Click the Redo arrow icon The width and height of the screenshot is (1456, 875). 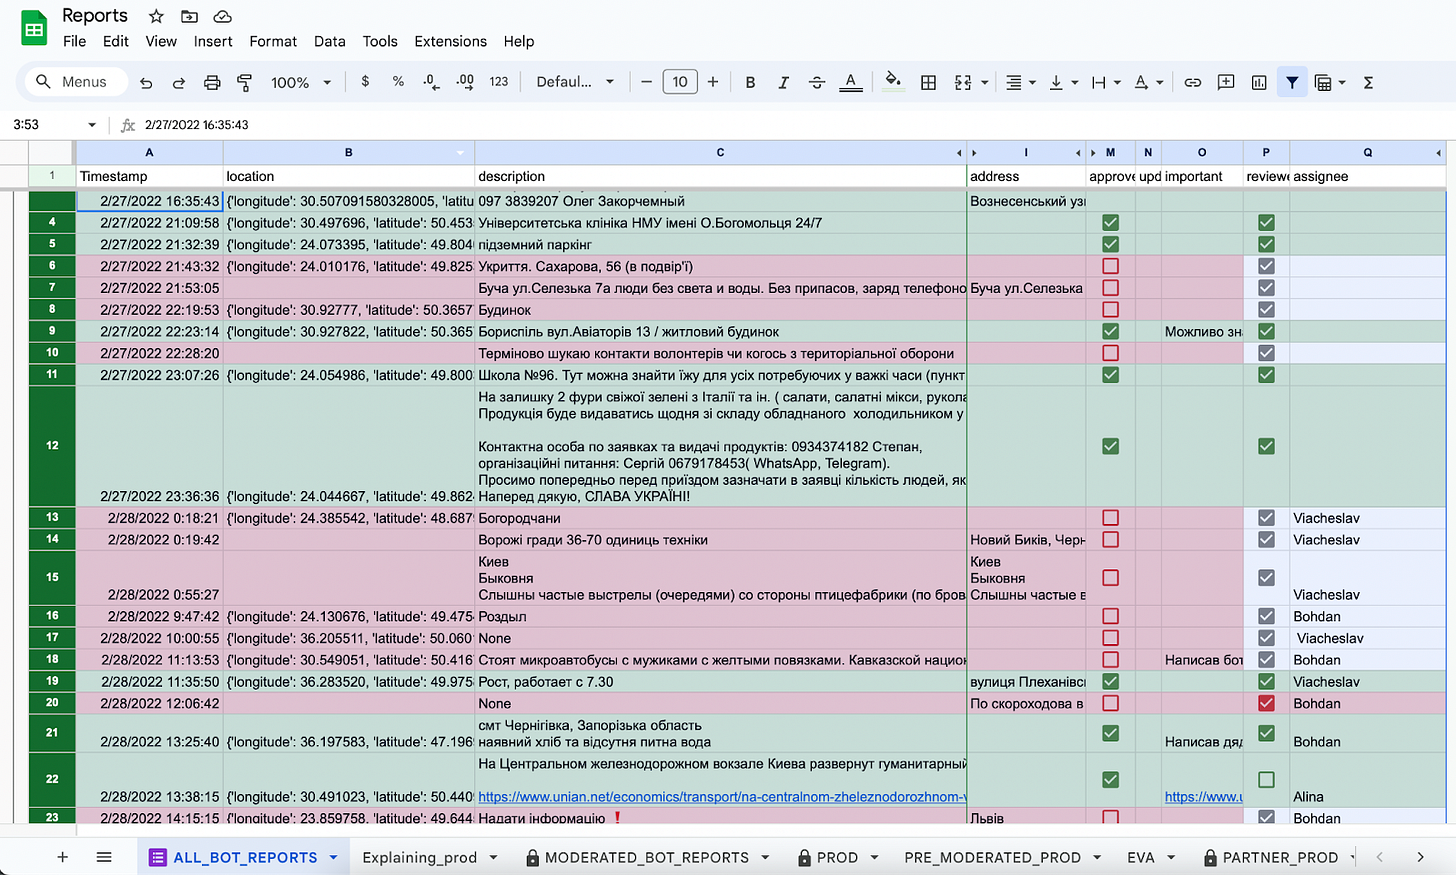(x=179, y=83)
